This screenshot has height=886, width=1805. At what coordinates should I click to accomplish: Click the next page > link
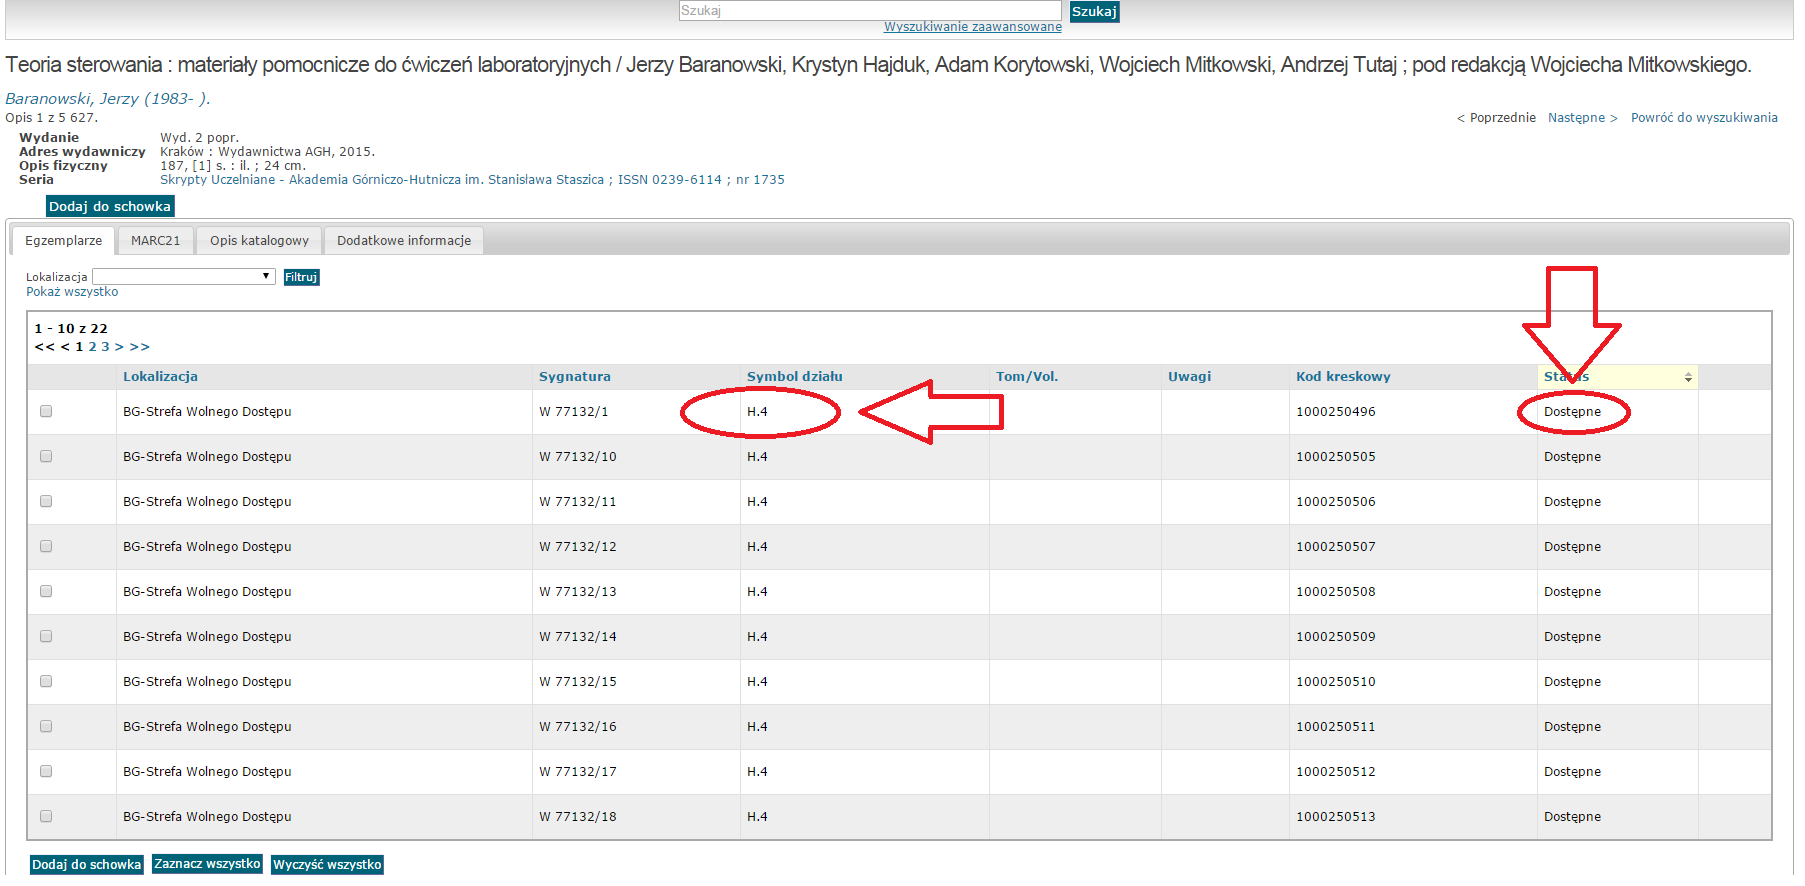tap(119, 347)
